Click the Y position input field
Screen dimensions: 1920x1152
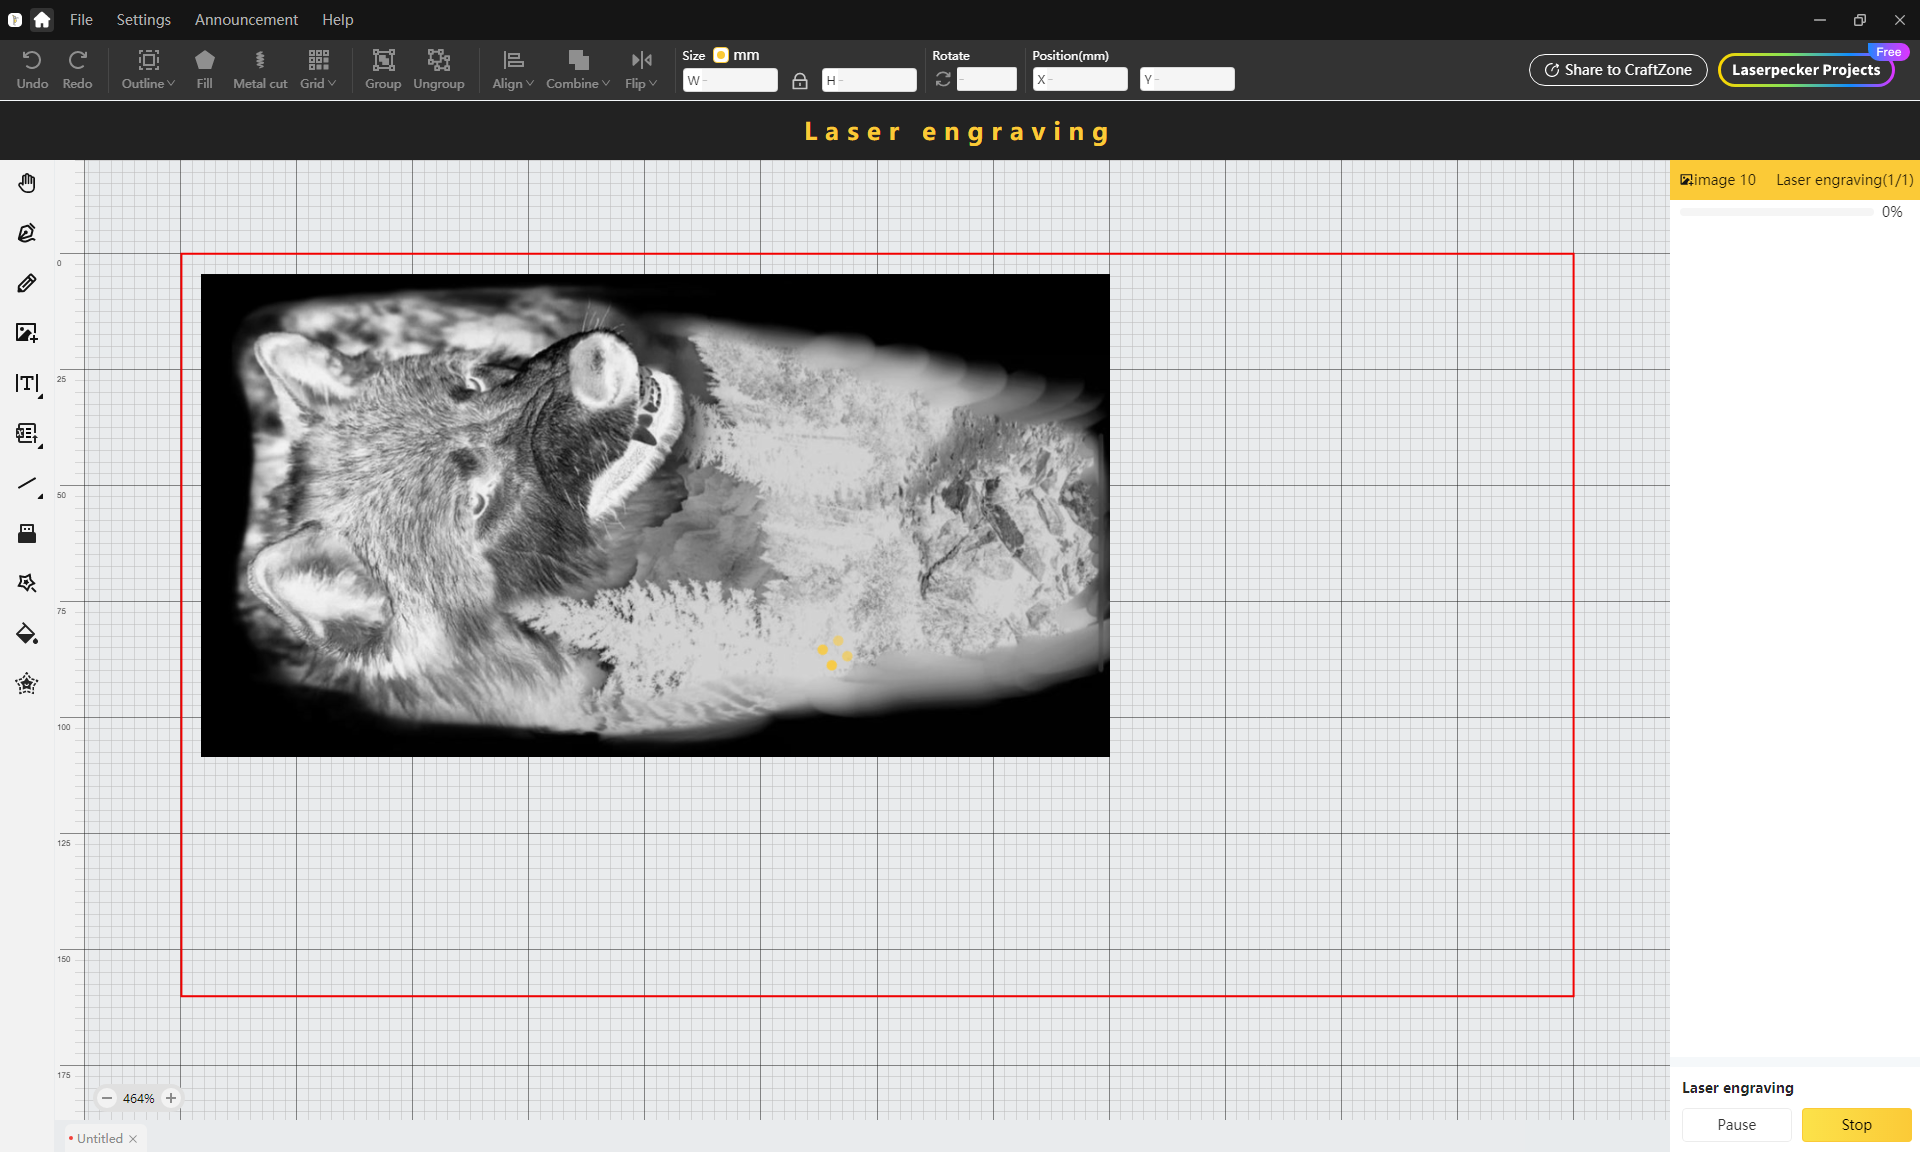pos(1187,79)
